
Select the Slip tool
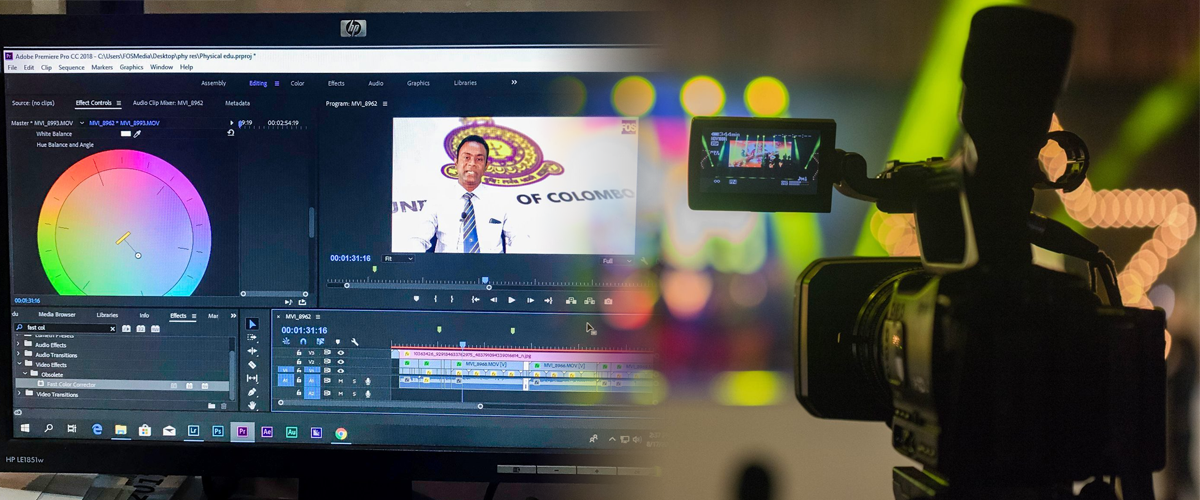252,378
